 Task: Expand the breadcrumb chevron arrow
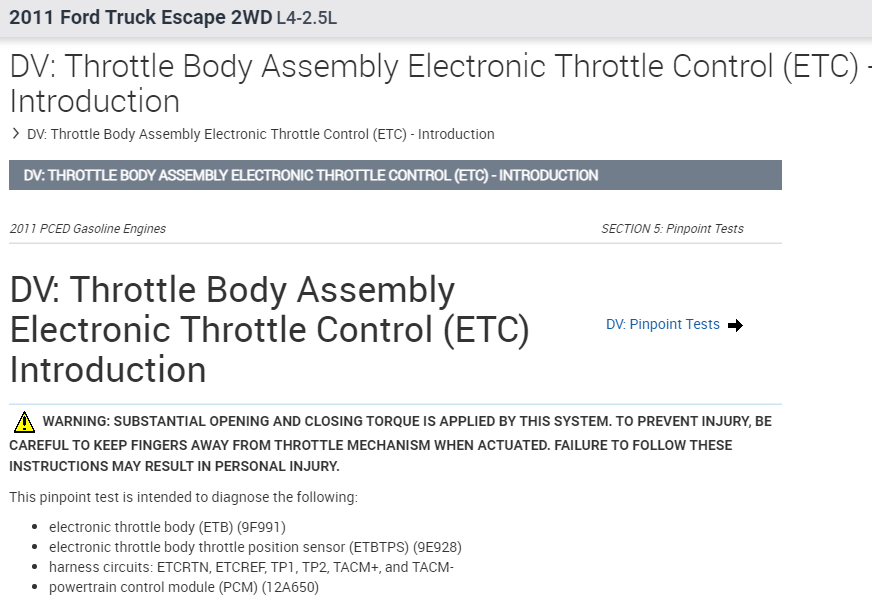16,133
